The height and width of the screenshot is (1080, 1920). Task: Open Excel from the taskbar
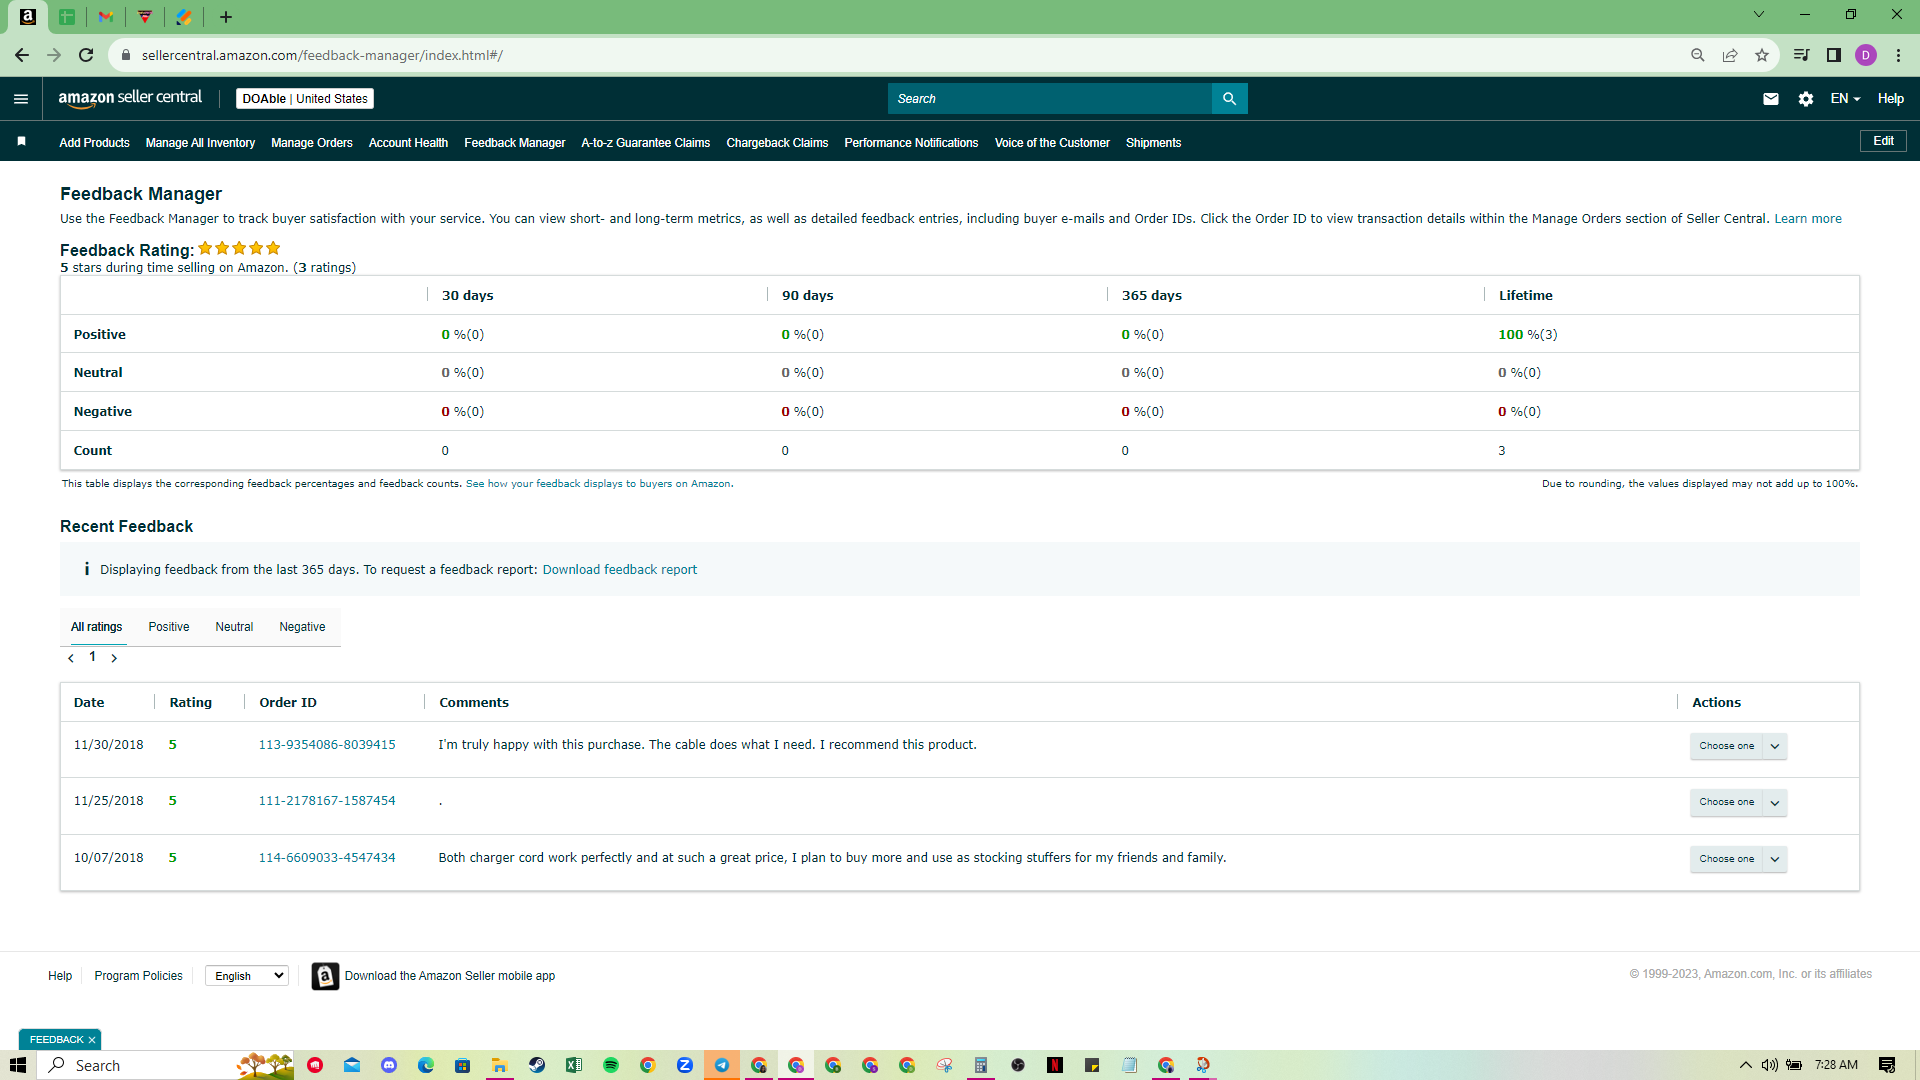coord(574,1065)
